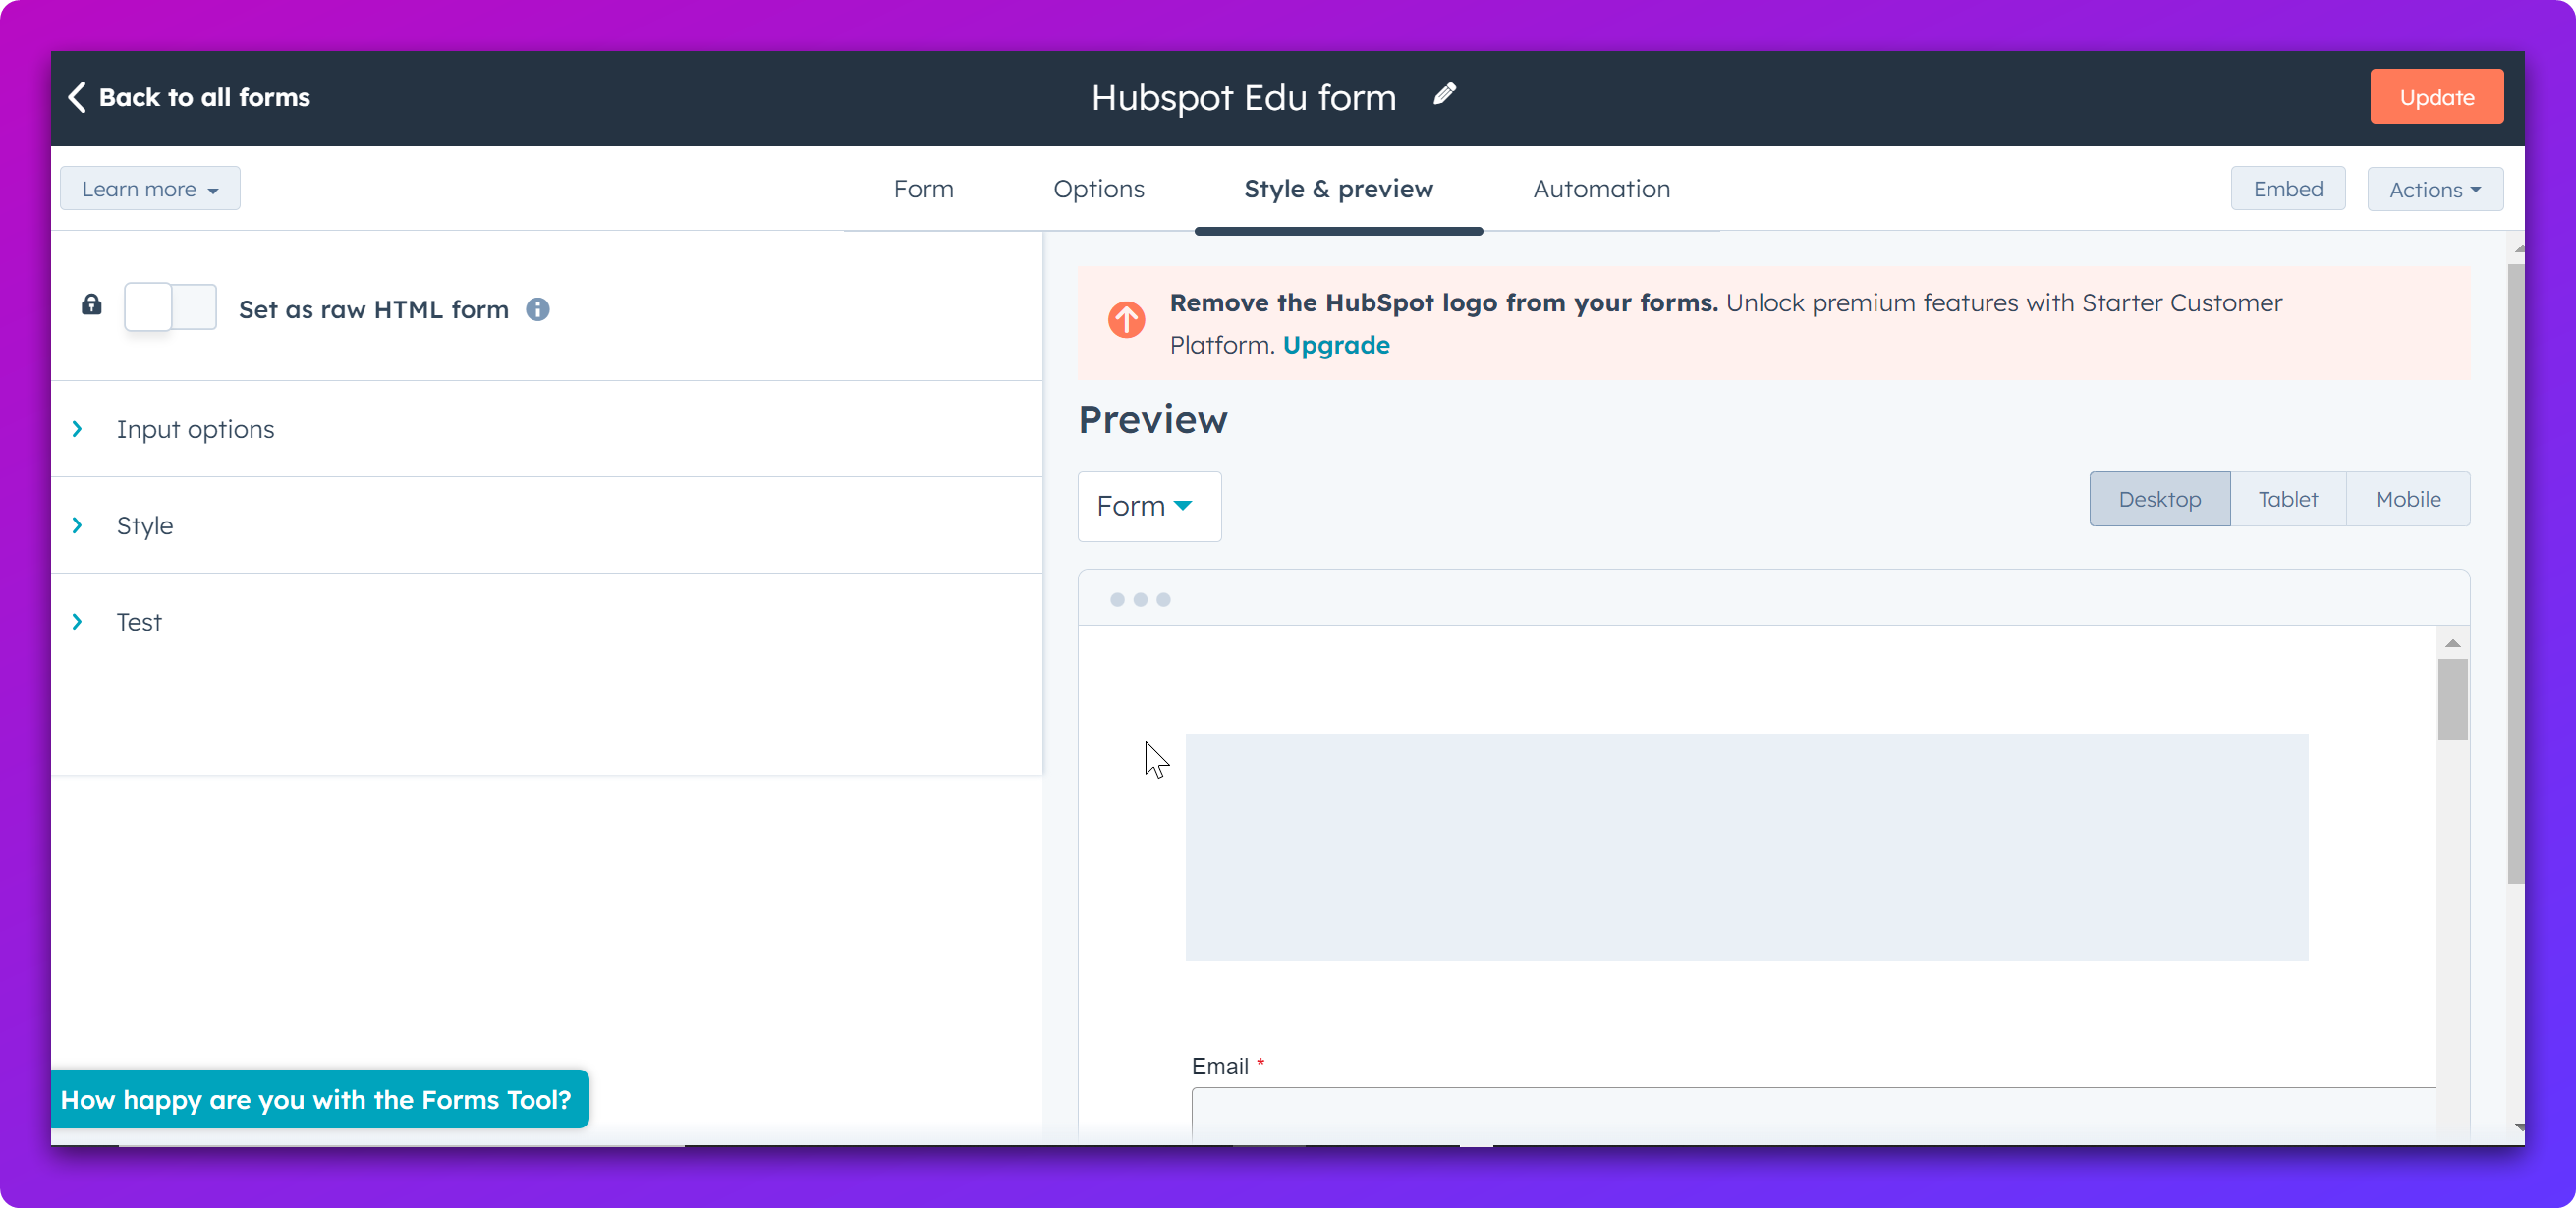Select the Style & preview tab

coord(1338,189)
